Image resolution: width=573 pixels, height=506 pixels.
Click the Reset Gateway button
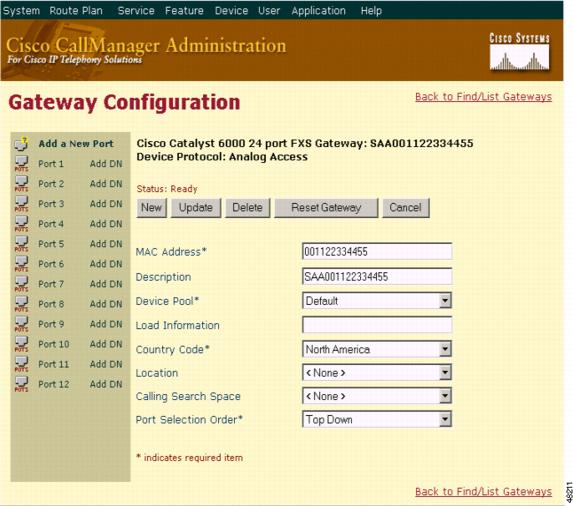click(x=326, y=208)
